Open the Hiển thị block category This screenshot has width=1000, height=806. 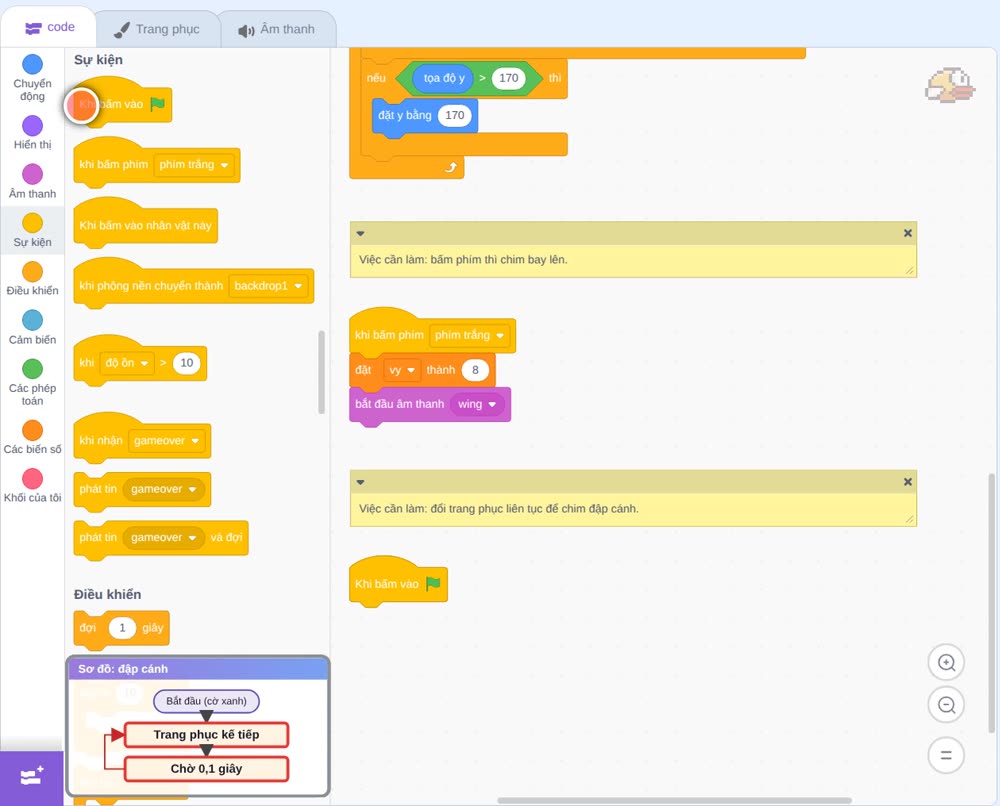click(32, 133)
